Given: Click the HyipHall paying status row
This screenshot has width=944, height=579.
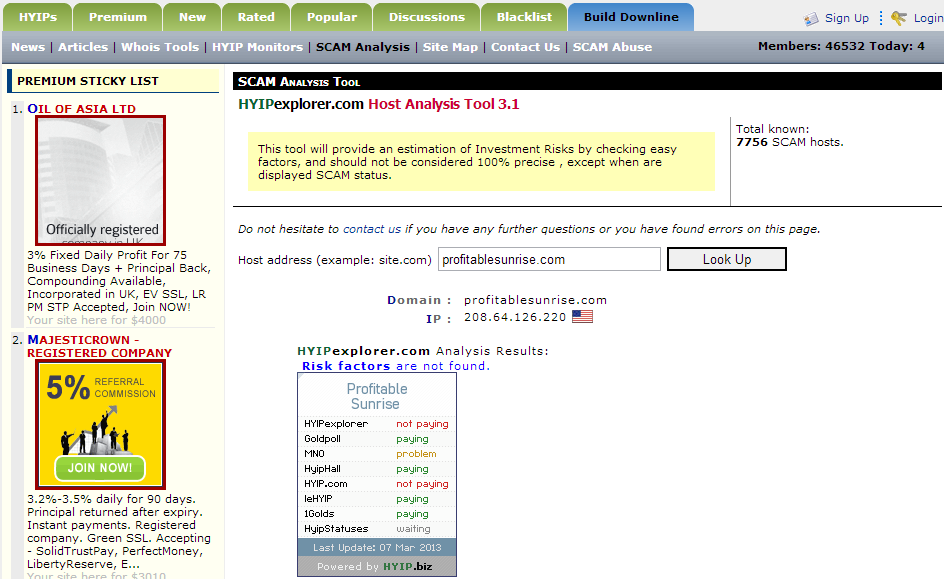Looking at the screenshot, I should tap(377, 469).
